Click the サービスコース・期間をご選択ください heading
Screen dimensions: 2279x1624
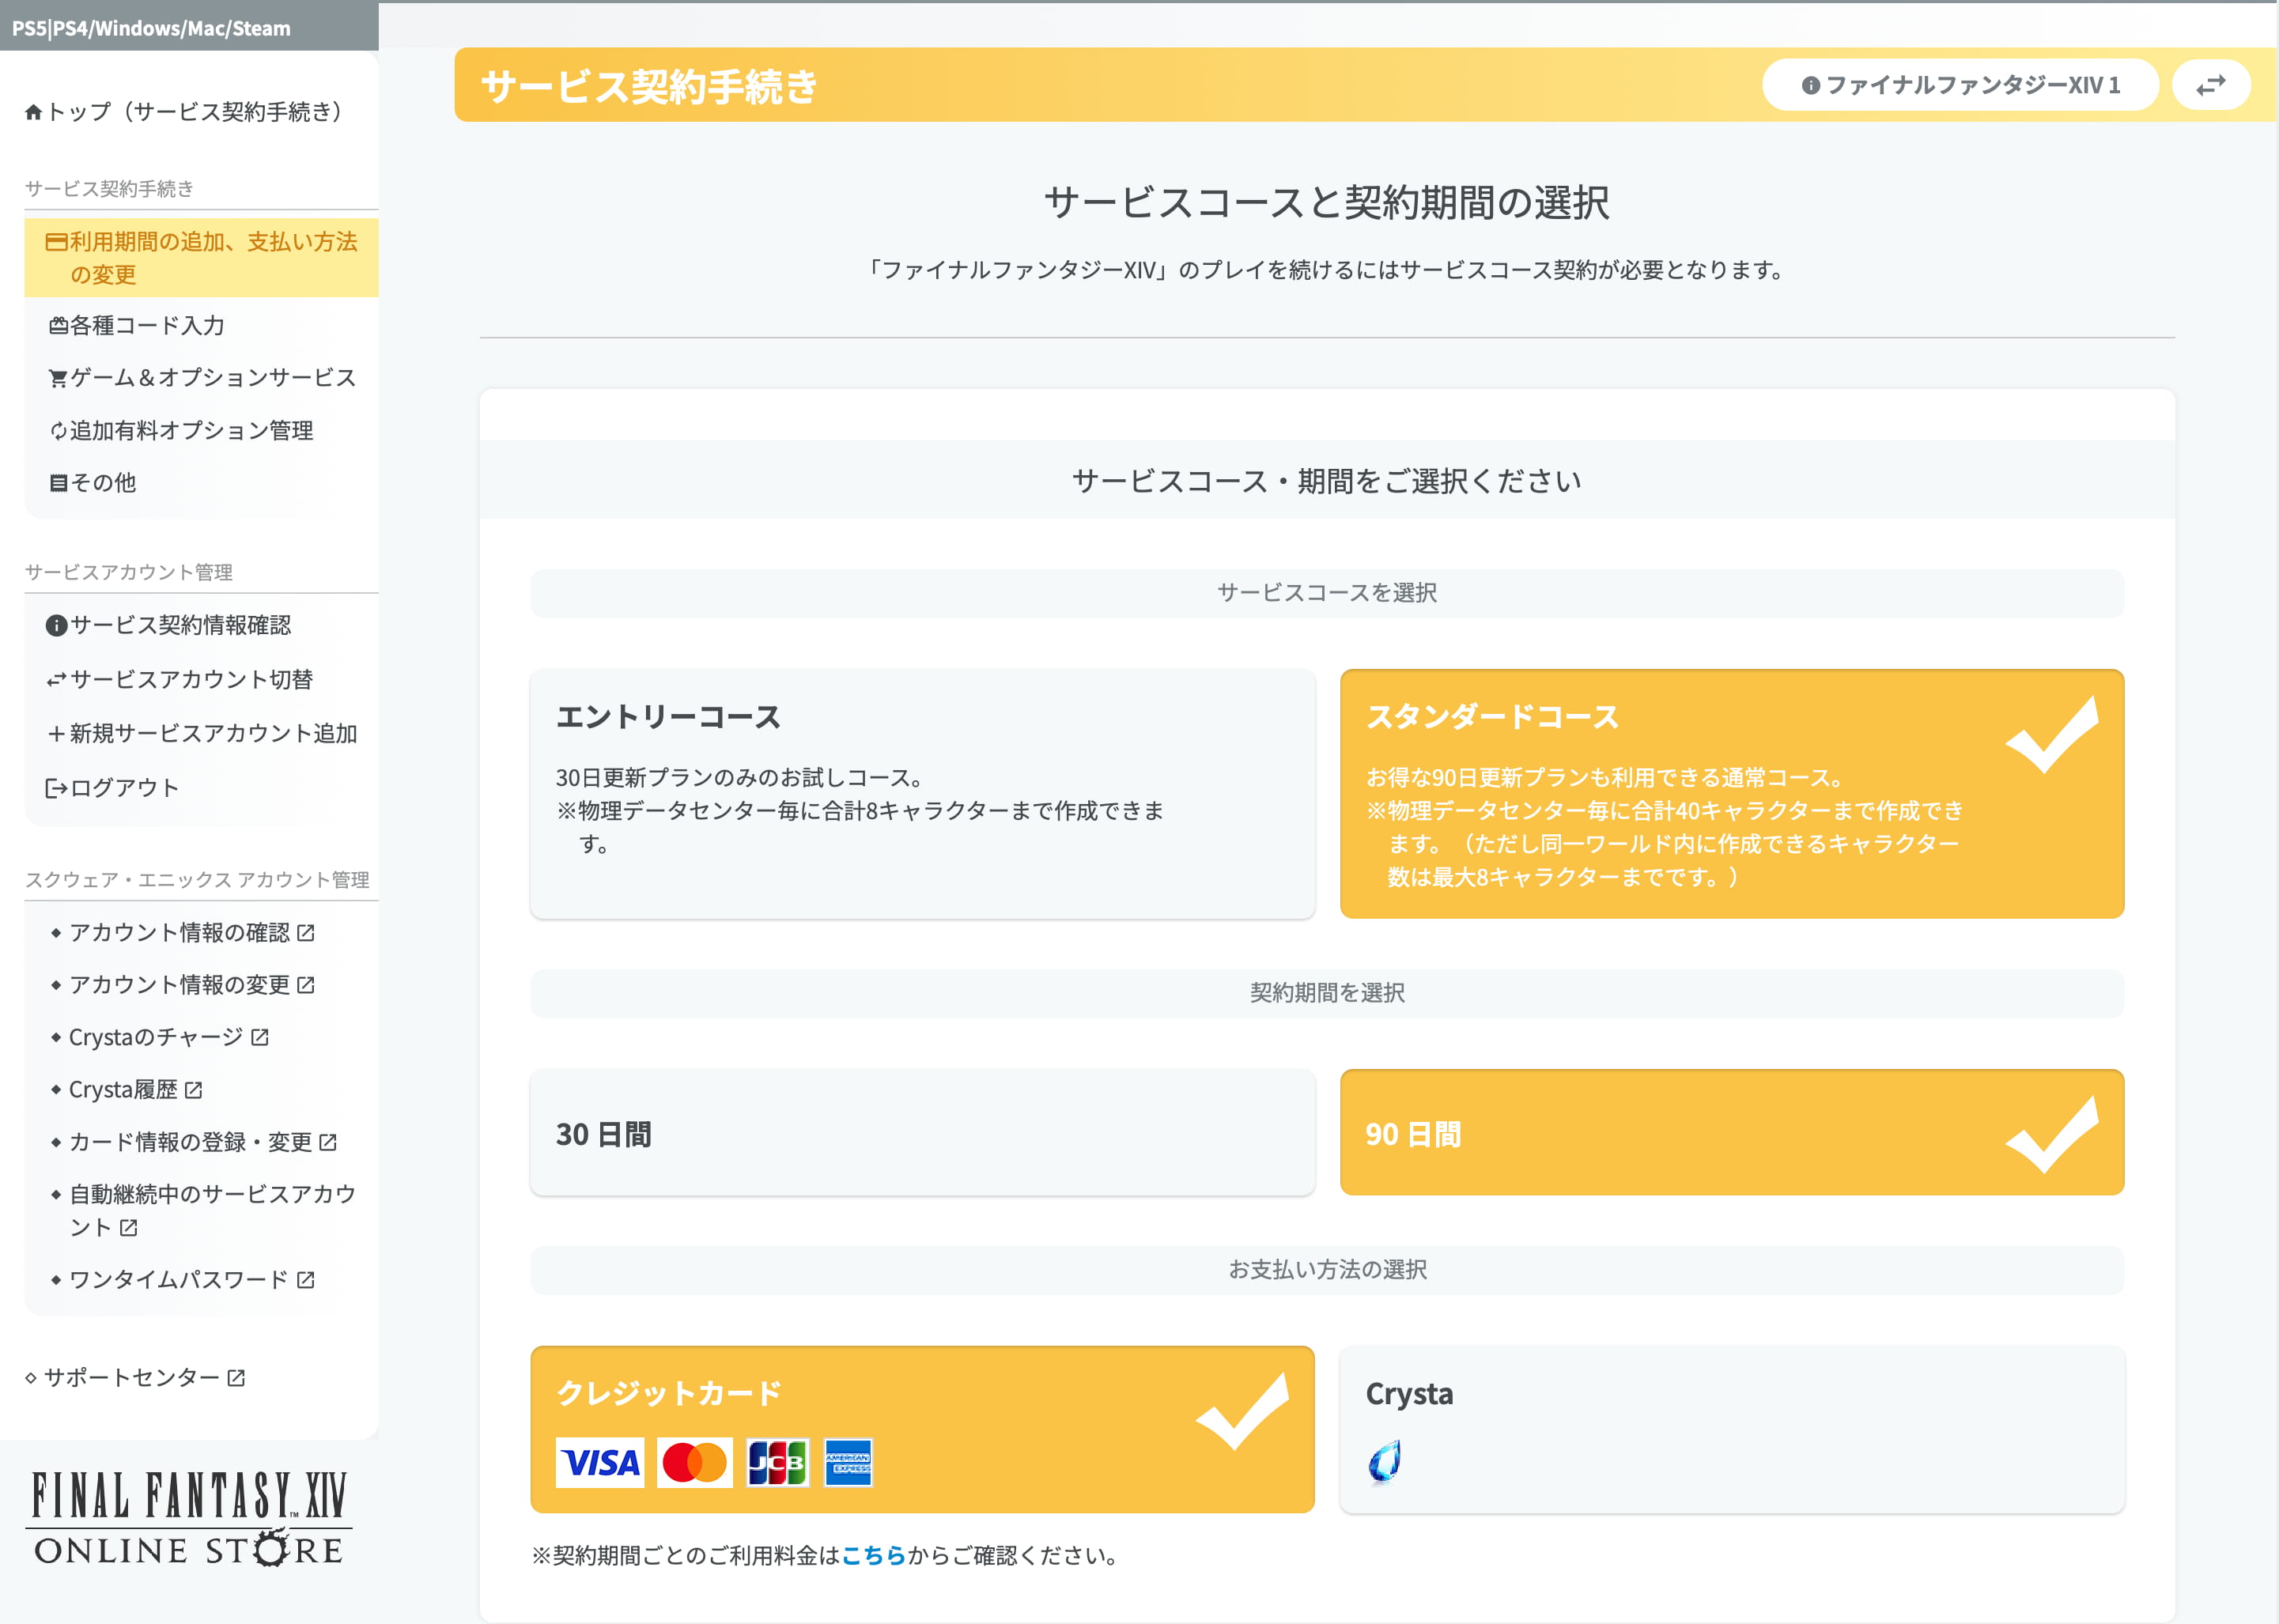click(1327, 481)
